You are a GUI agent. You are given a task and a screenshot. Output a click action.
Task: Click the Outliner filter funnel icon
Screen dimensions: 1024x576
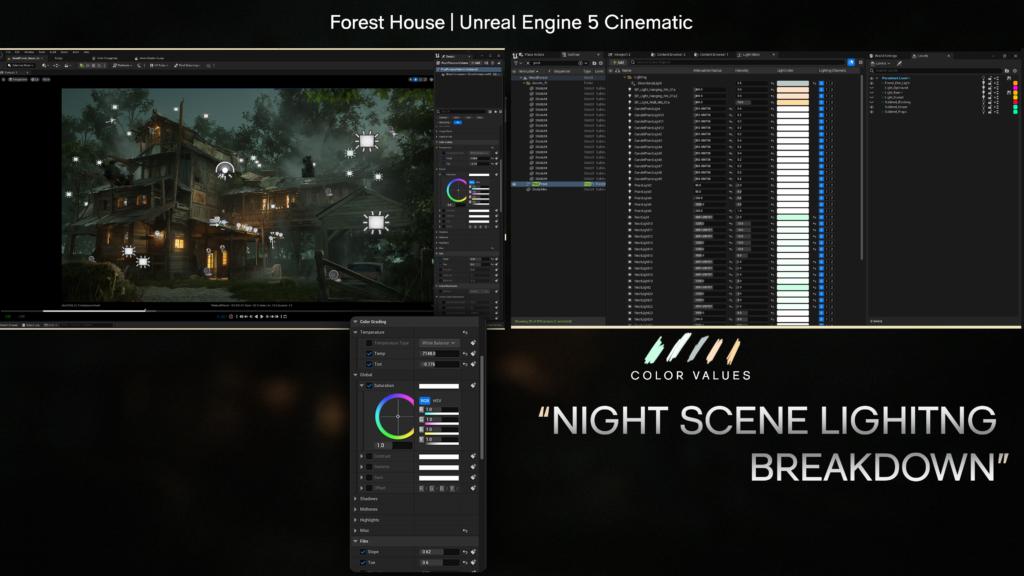coord(516,64)
